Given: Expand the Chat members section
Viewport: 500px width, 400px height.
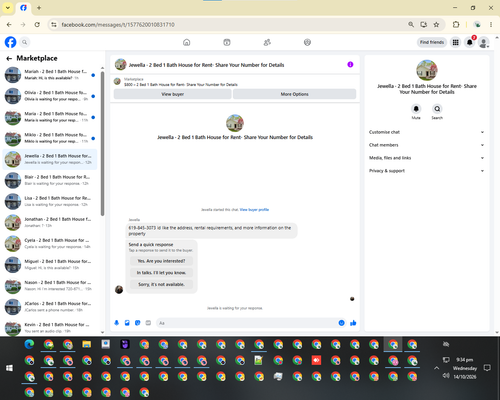Looking at the screenshot, I should (x=426, y=145).
